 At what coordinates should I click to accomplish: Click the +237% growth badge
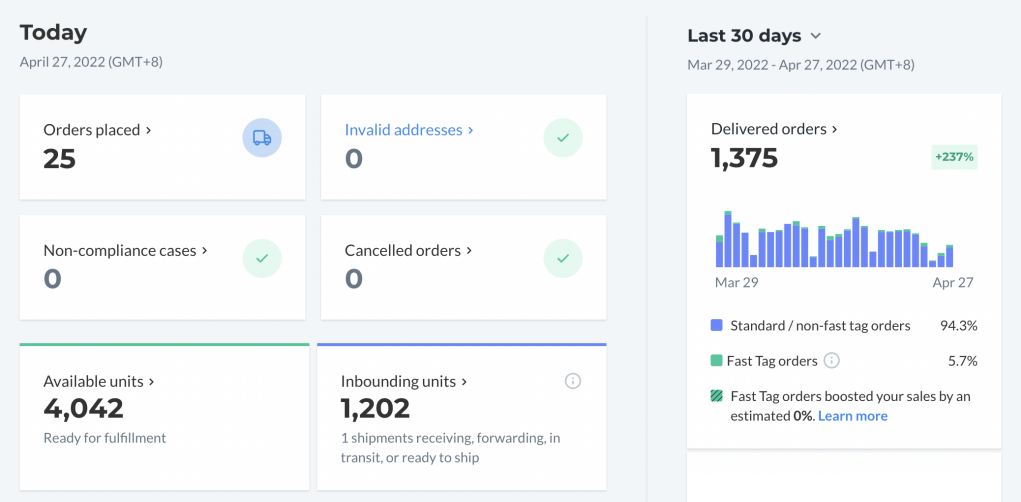[x=954, y=157]
